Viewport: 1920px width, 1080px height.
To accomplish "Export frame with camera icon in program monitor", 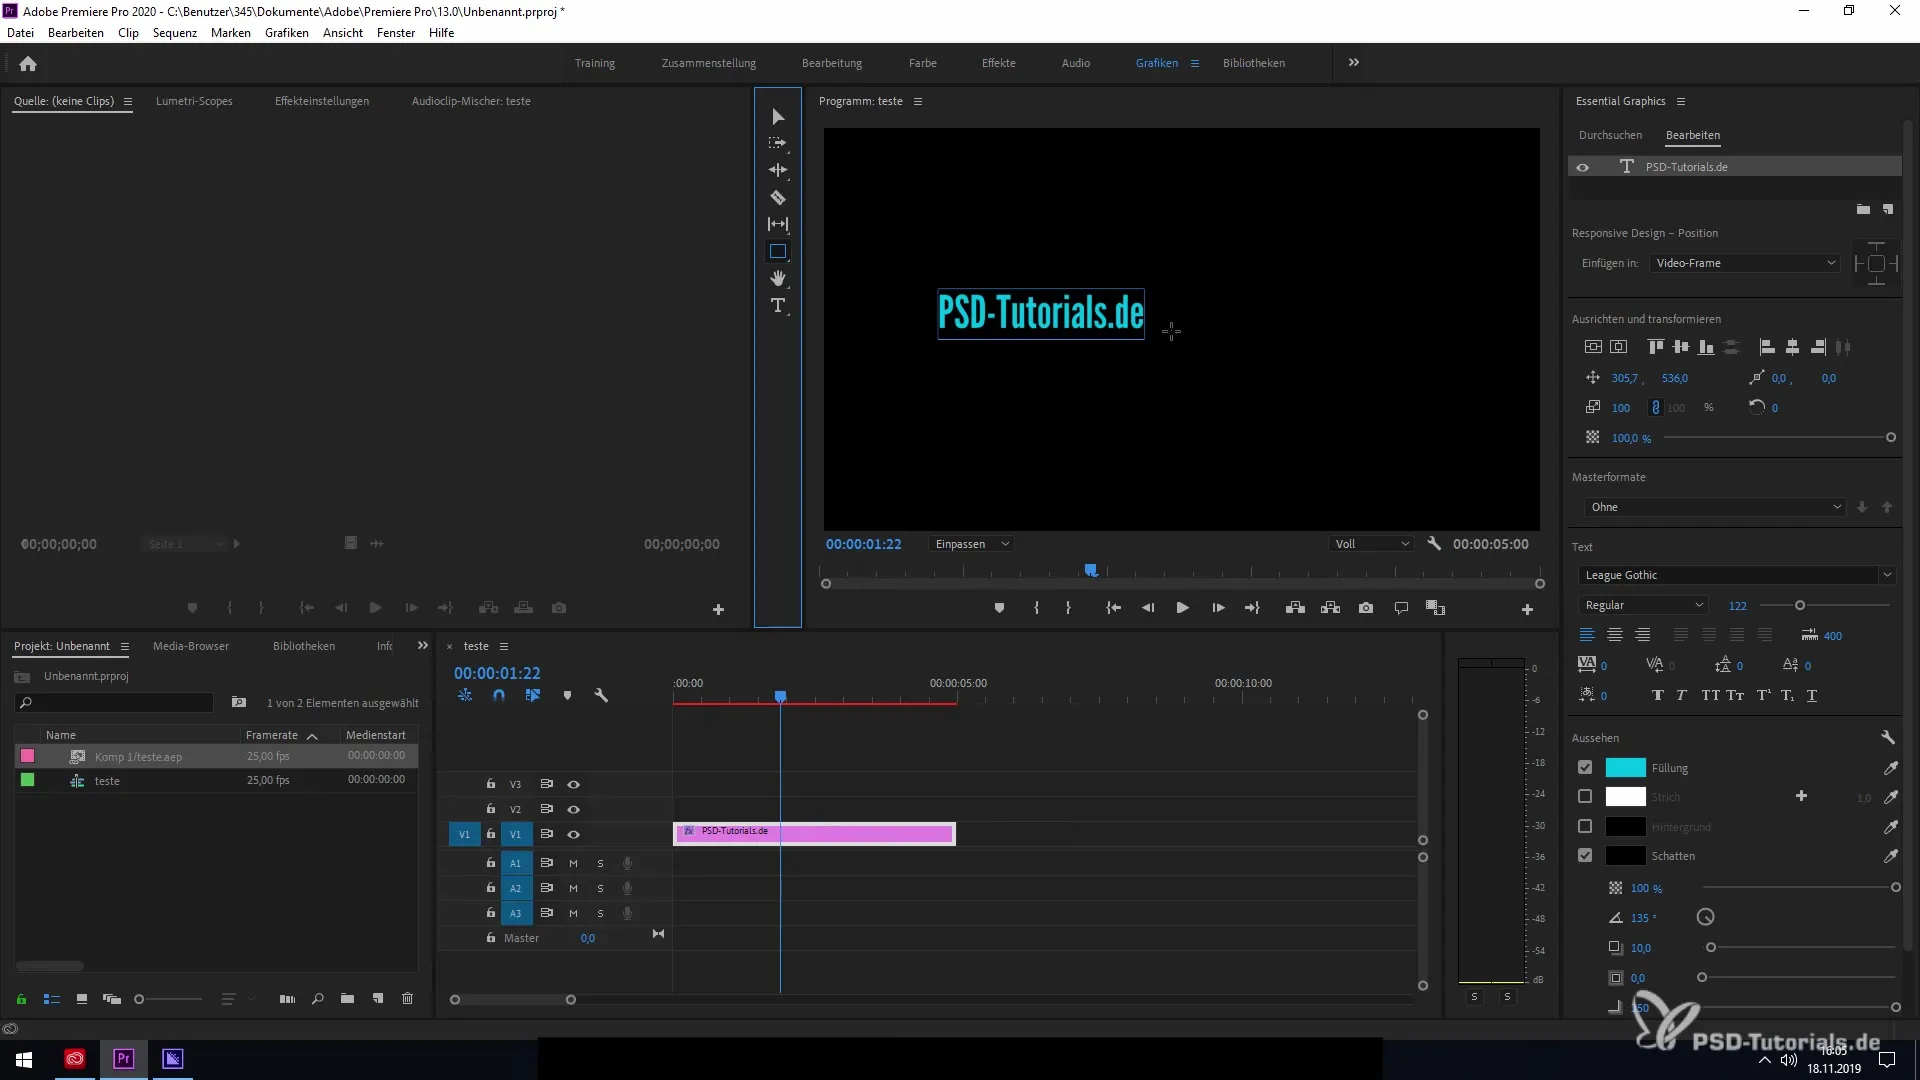I will coord(1366,608).
